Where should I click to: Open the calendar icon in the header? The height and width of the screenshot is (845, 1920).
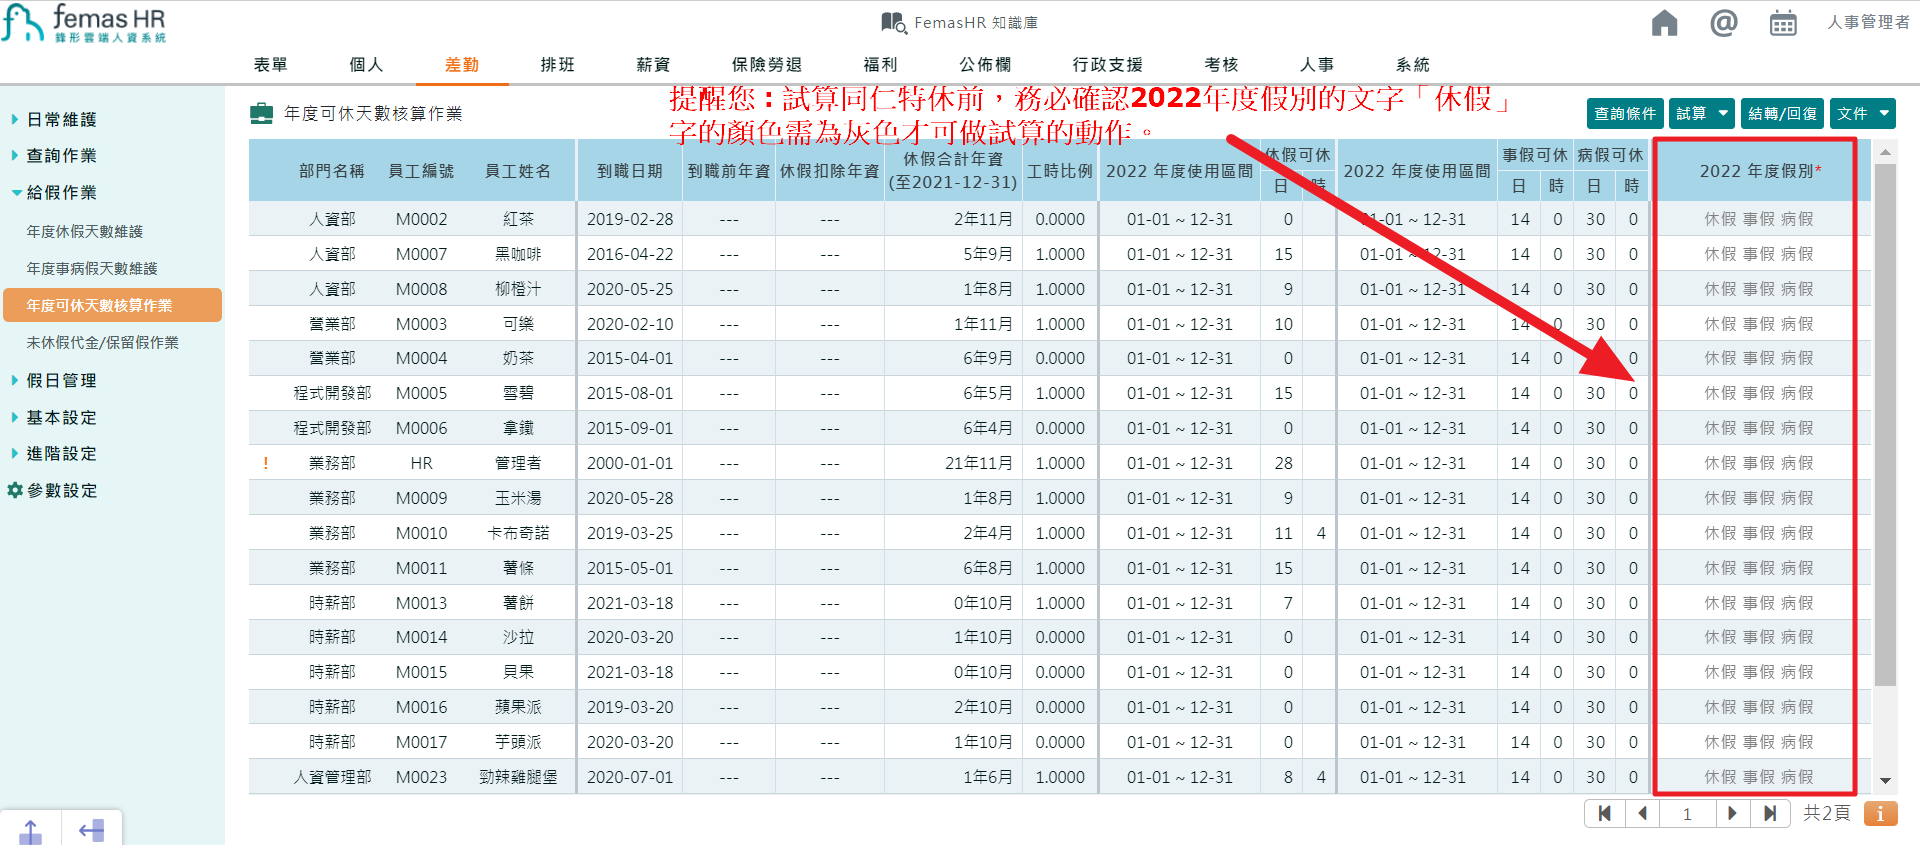(1782, 22)
